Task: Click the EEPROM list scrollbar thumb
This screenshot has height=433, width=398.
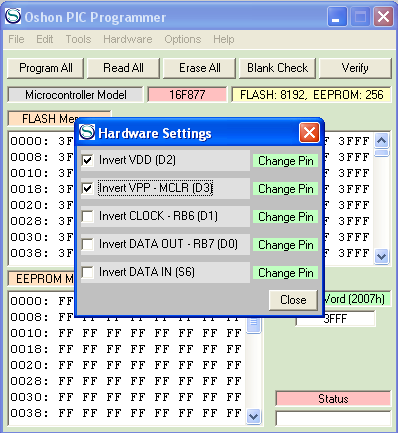Action: [253, 323]
